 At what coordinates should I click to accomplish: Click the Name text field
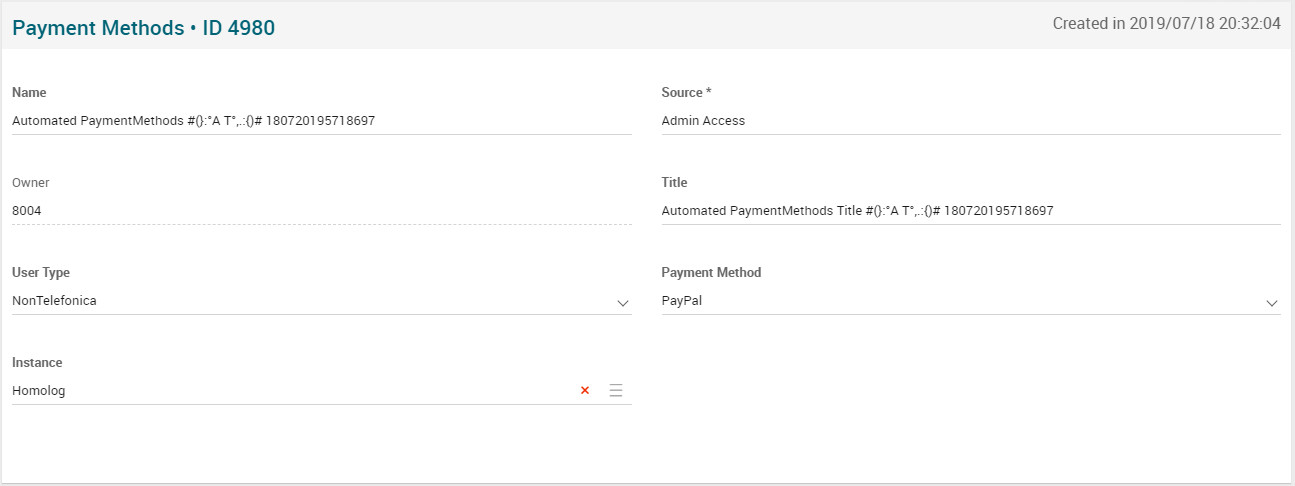[x=320, y=121]
